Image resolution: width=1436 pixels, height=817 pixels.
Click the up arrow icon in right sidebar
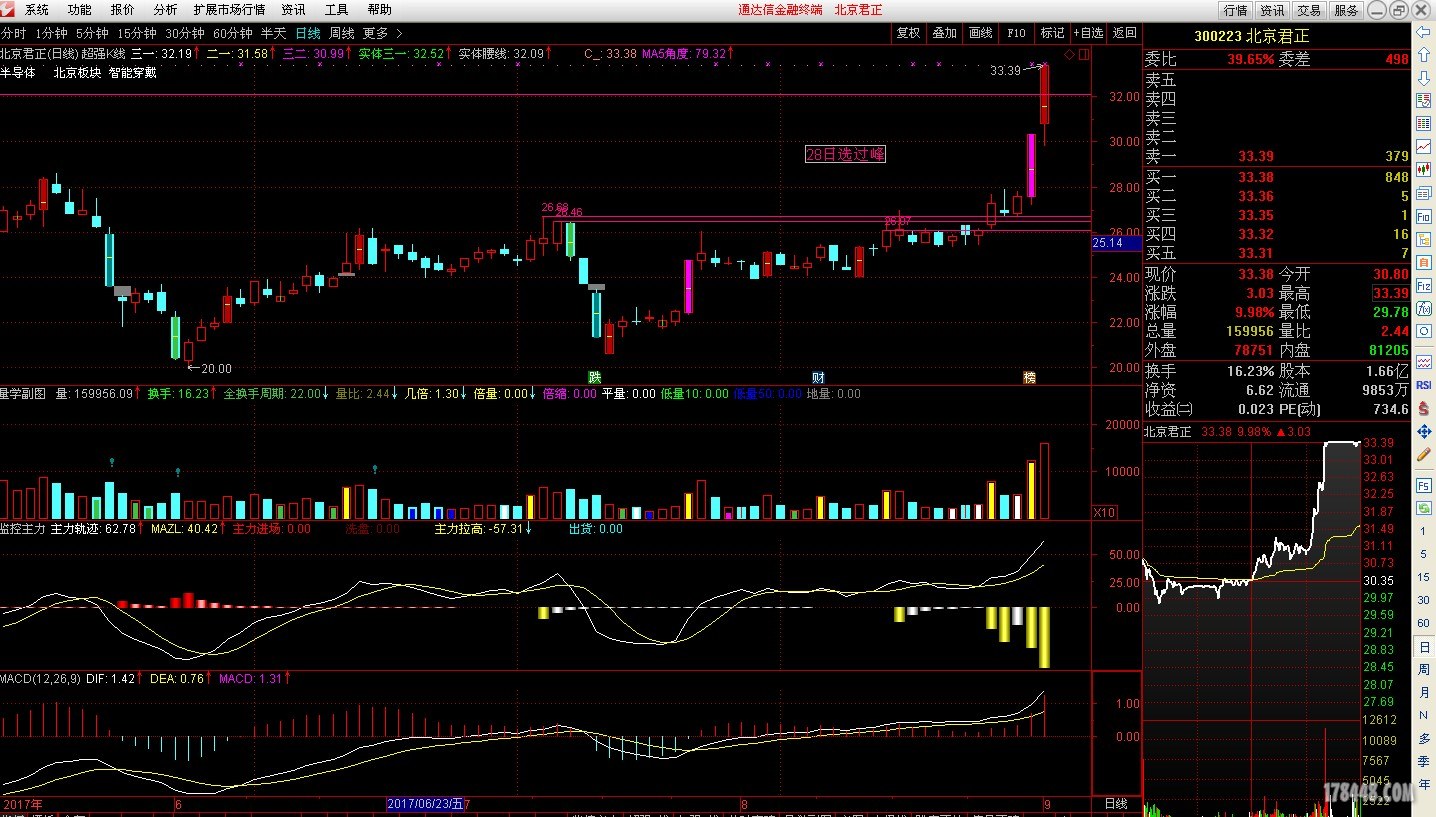[1424, 56]
